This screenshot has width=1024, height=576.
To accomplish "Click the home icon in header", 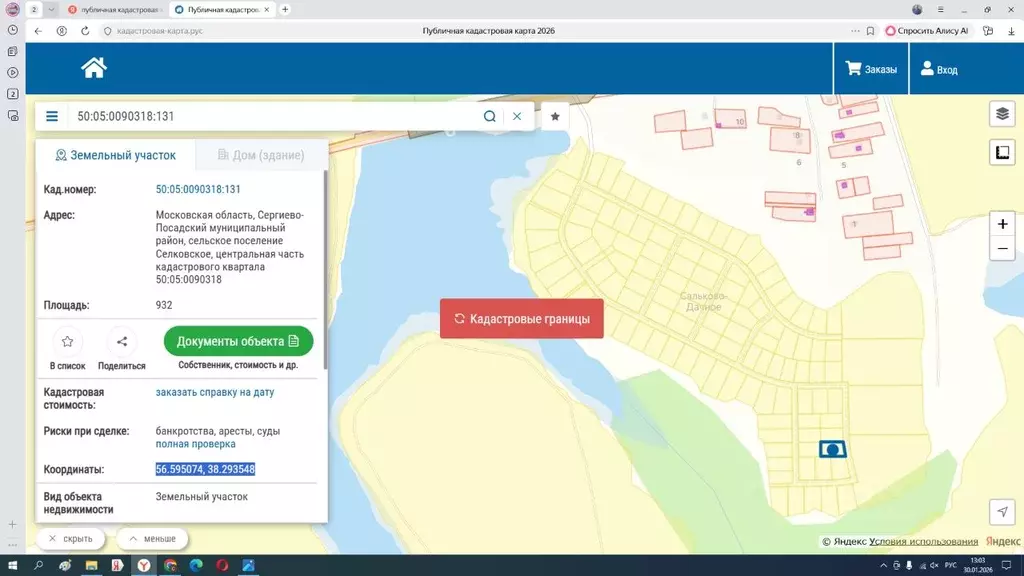I will 94,68.
